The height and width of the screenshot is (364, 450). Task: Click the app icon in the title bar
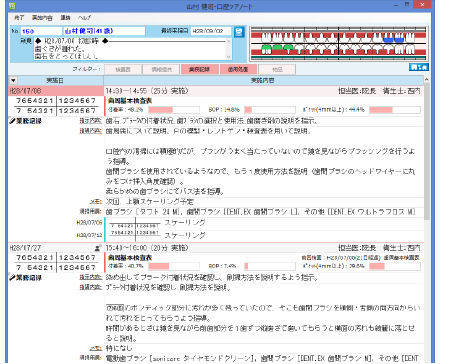12,6
